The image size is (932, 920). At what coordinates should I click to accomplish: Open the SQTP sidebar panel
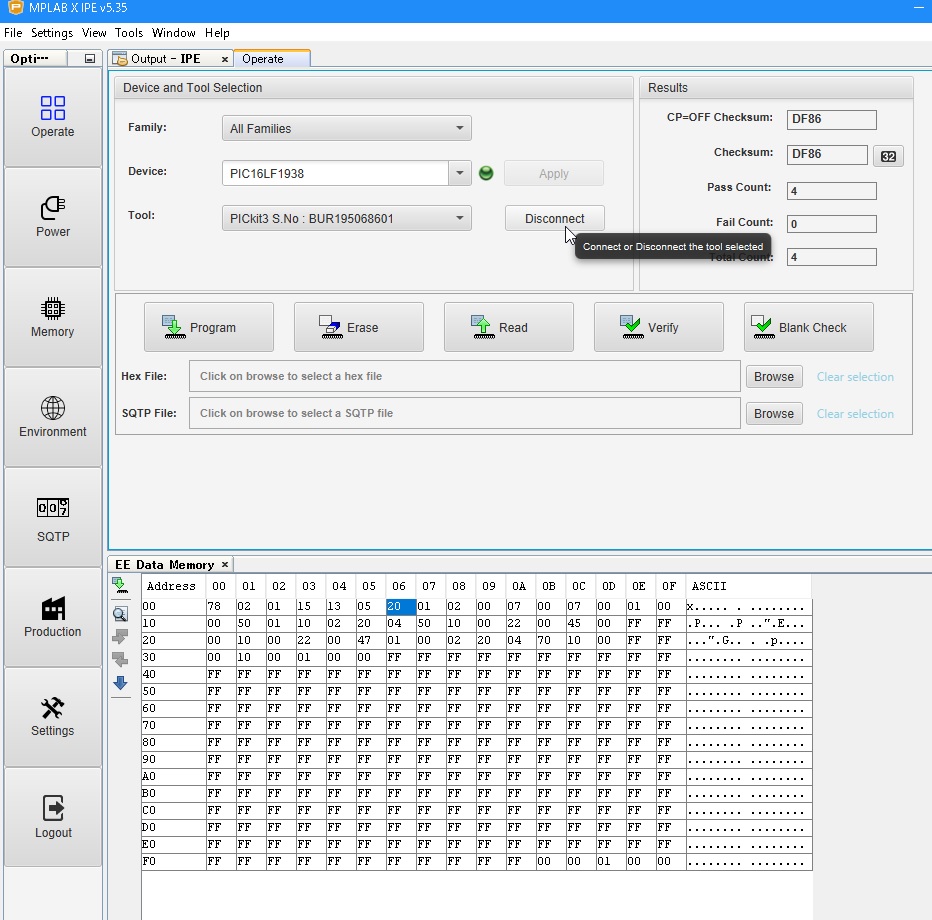53,518
